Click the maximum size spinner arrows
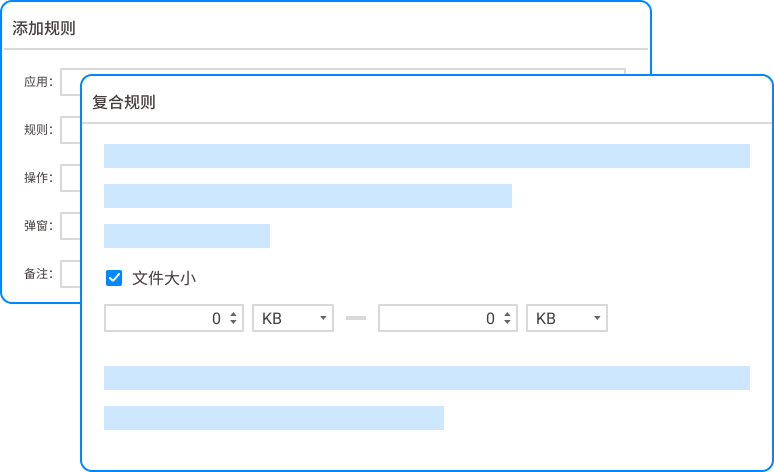This screenshot has width=774, height=472. pos(507,318)
